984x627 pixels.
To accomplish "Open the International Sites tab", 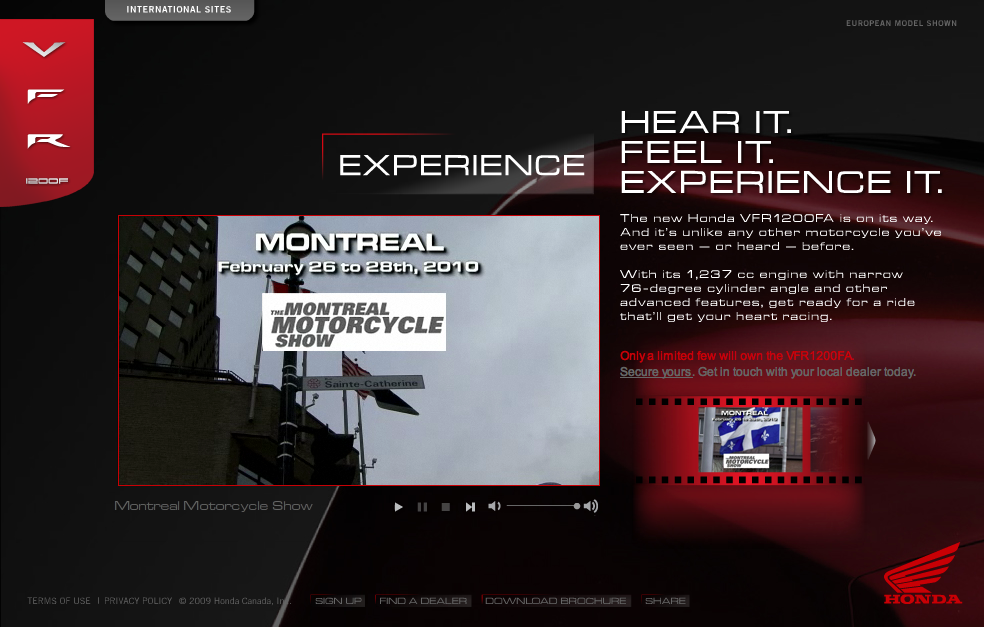I will click(x=179, y=10).
